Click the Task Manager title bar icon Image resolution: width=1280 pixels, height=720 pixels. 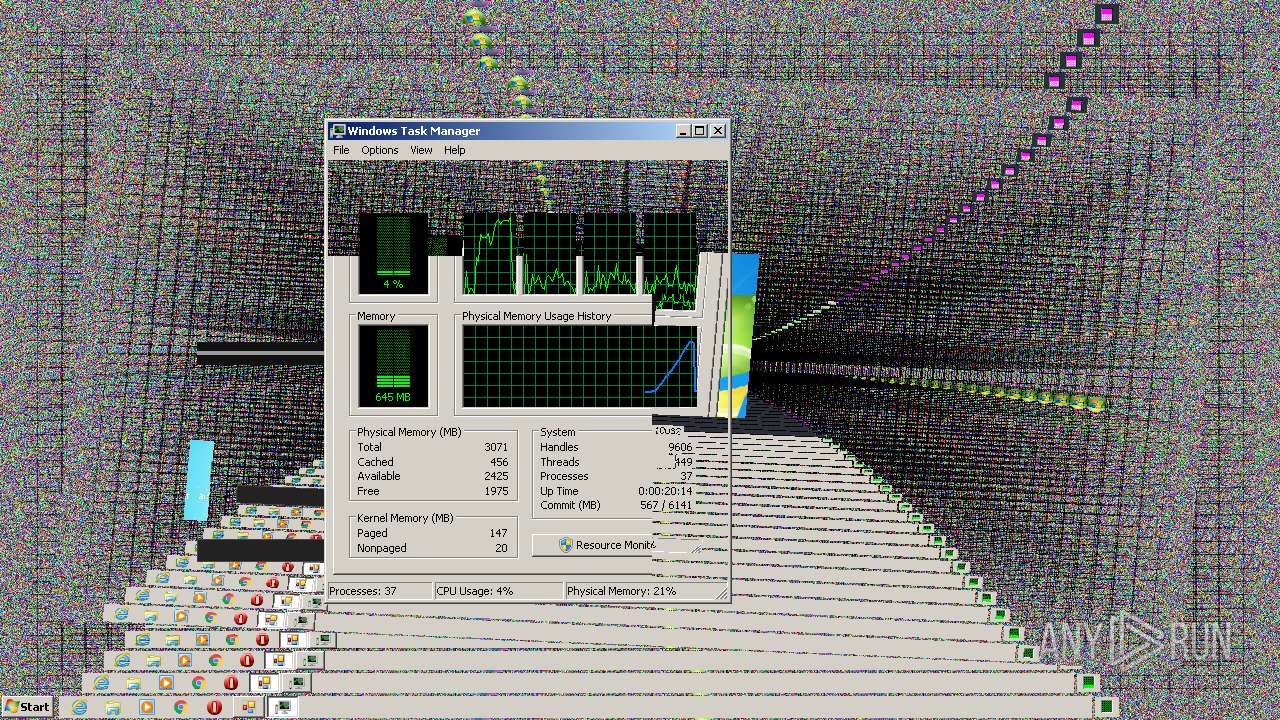tap(338, 131)
